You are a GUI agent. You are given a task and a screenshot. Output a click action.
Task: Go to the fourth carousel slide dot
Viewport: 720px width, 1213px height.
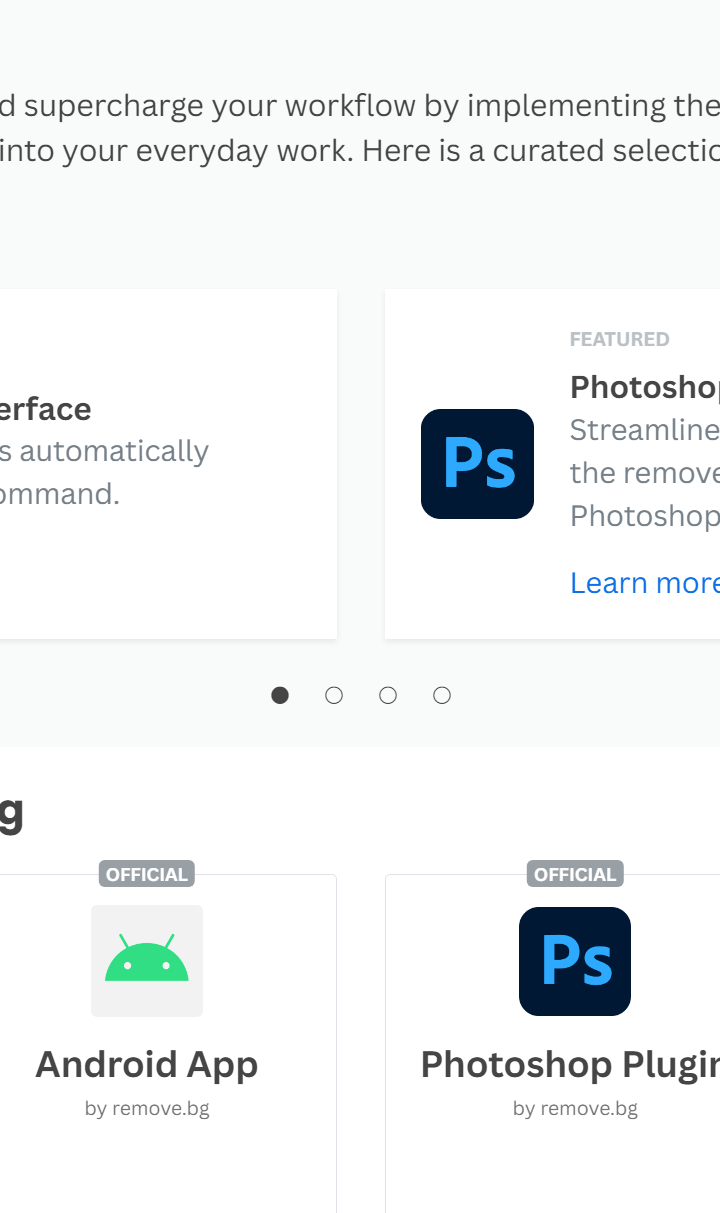(442, 695)
